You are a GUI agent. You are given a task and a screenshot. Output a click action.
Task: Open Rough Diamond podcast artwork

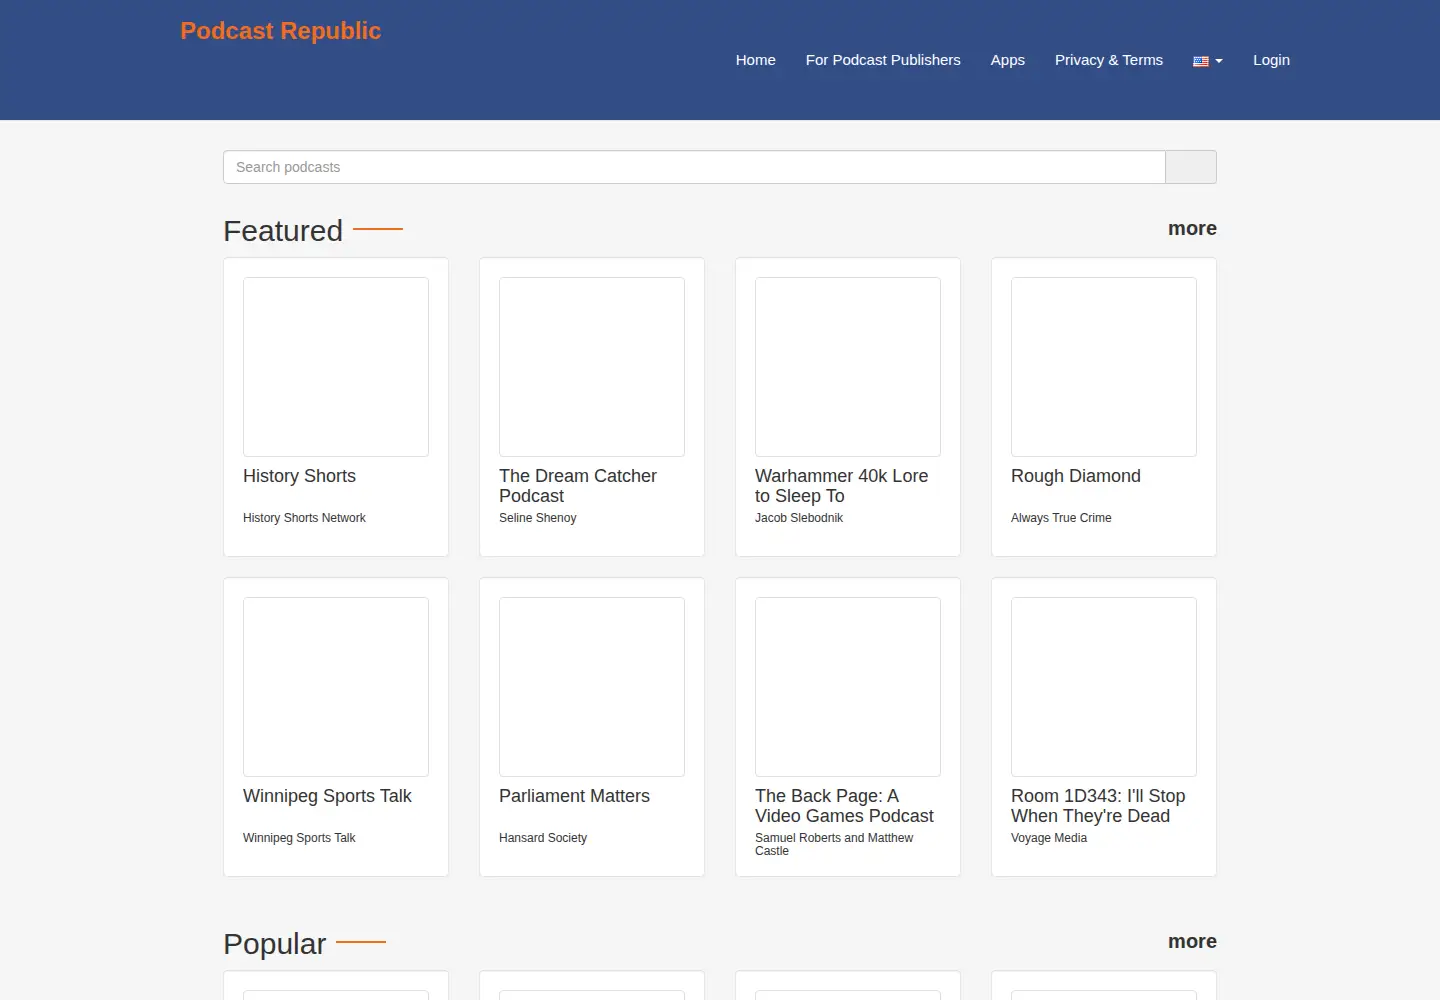click(1104, 367)
